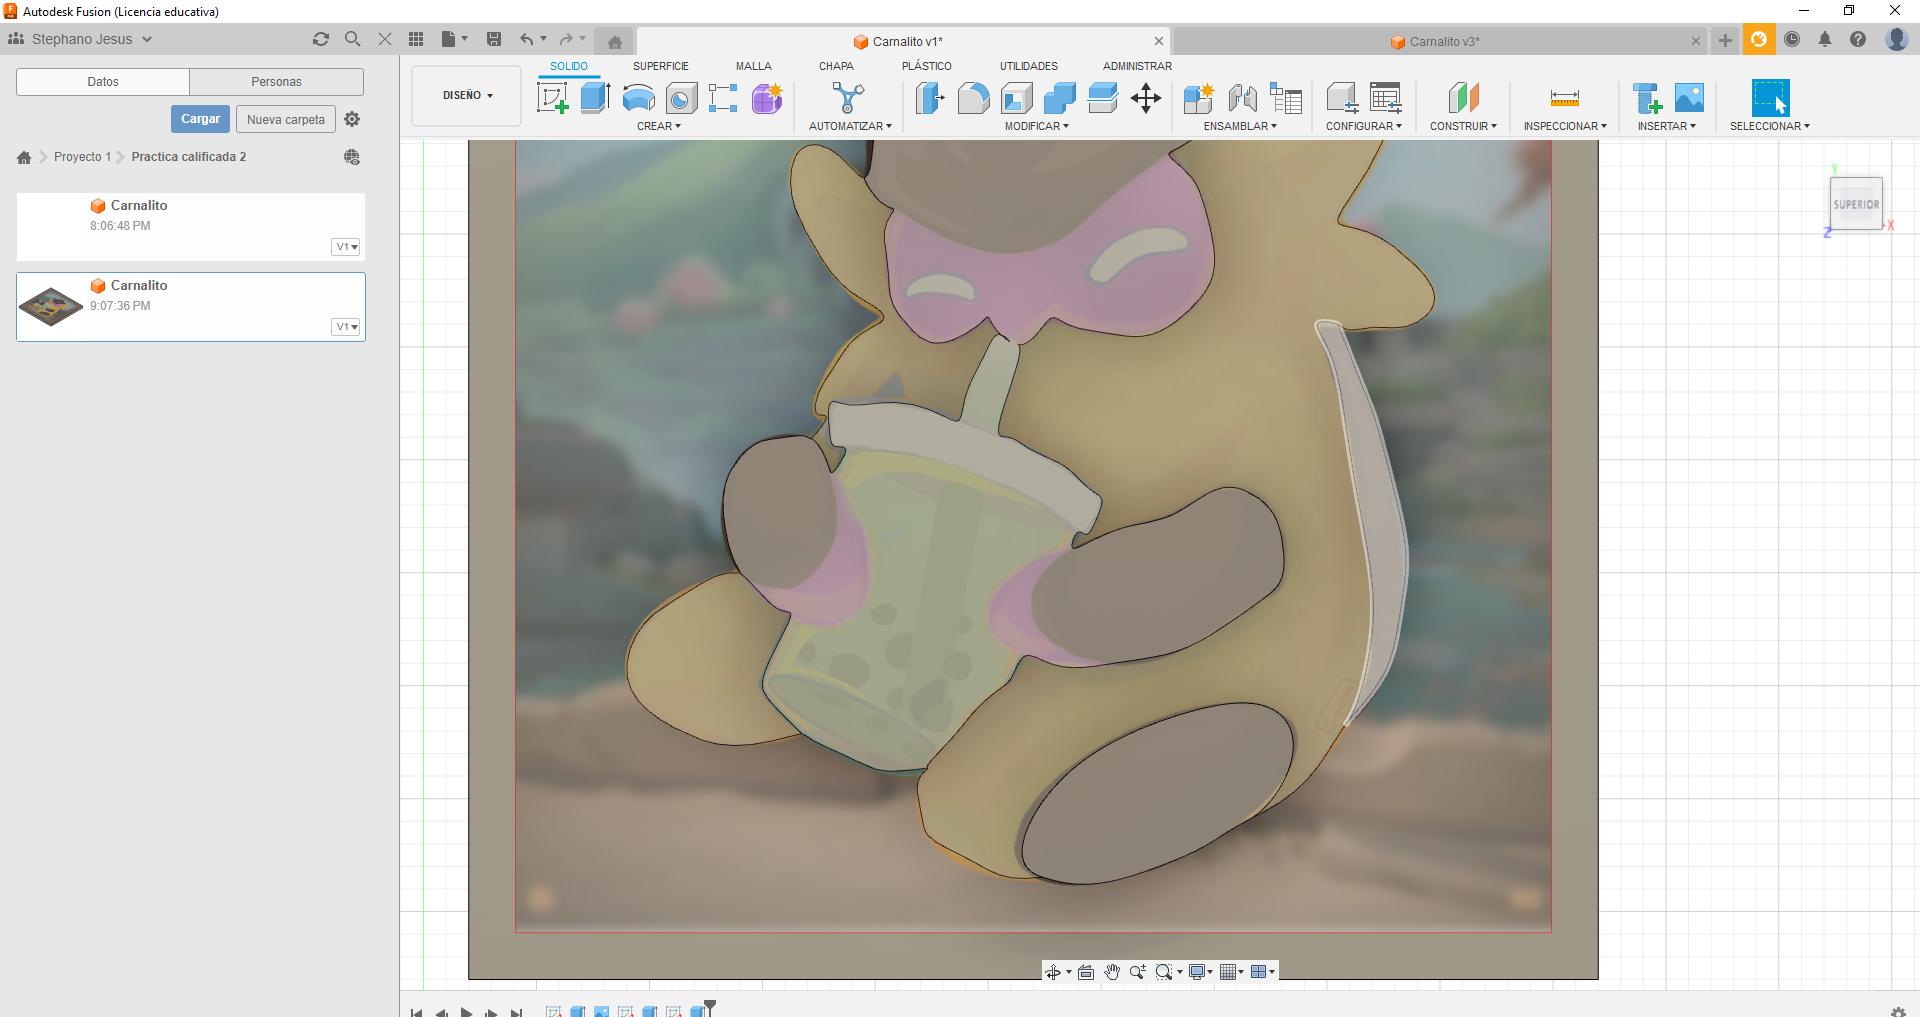
Task: Click first icon in the Configurar group
Action: click(1342, 98)
